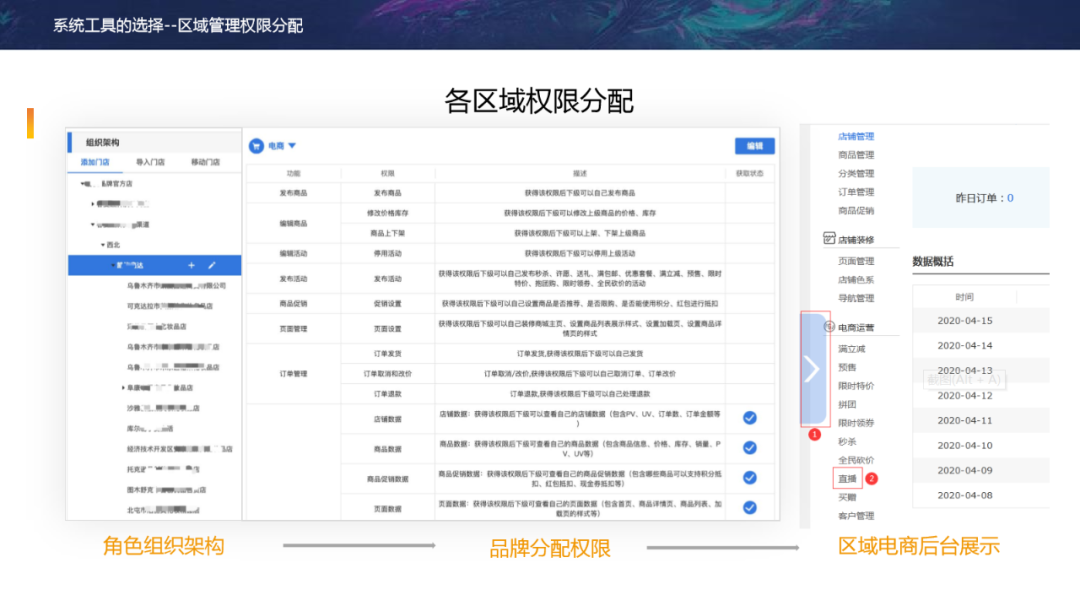
Task: Open 预售 menu item
Action: pyautogui.click(x=847, y=368)
